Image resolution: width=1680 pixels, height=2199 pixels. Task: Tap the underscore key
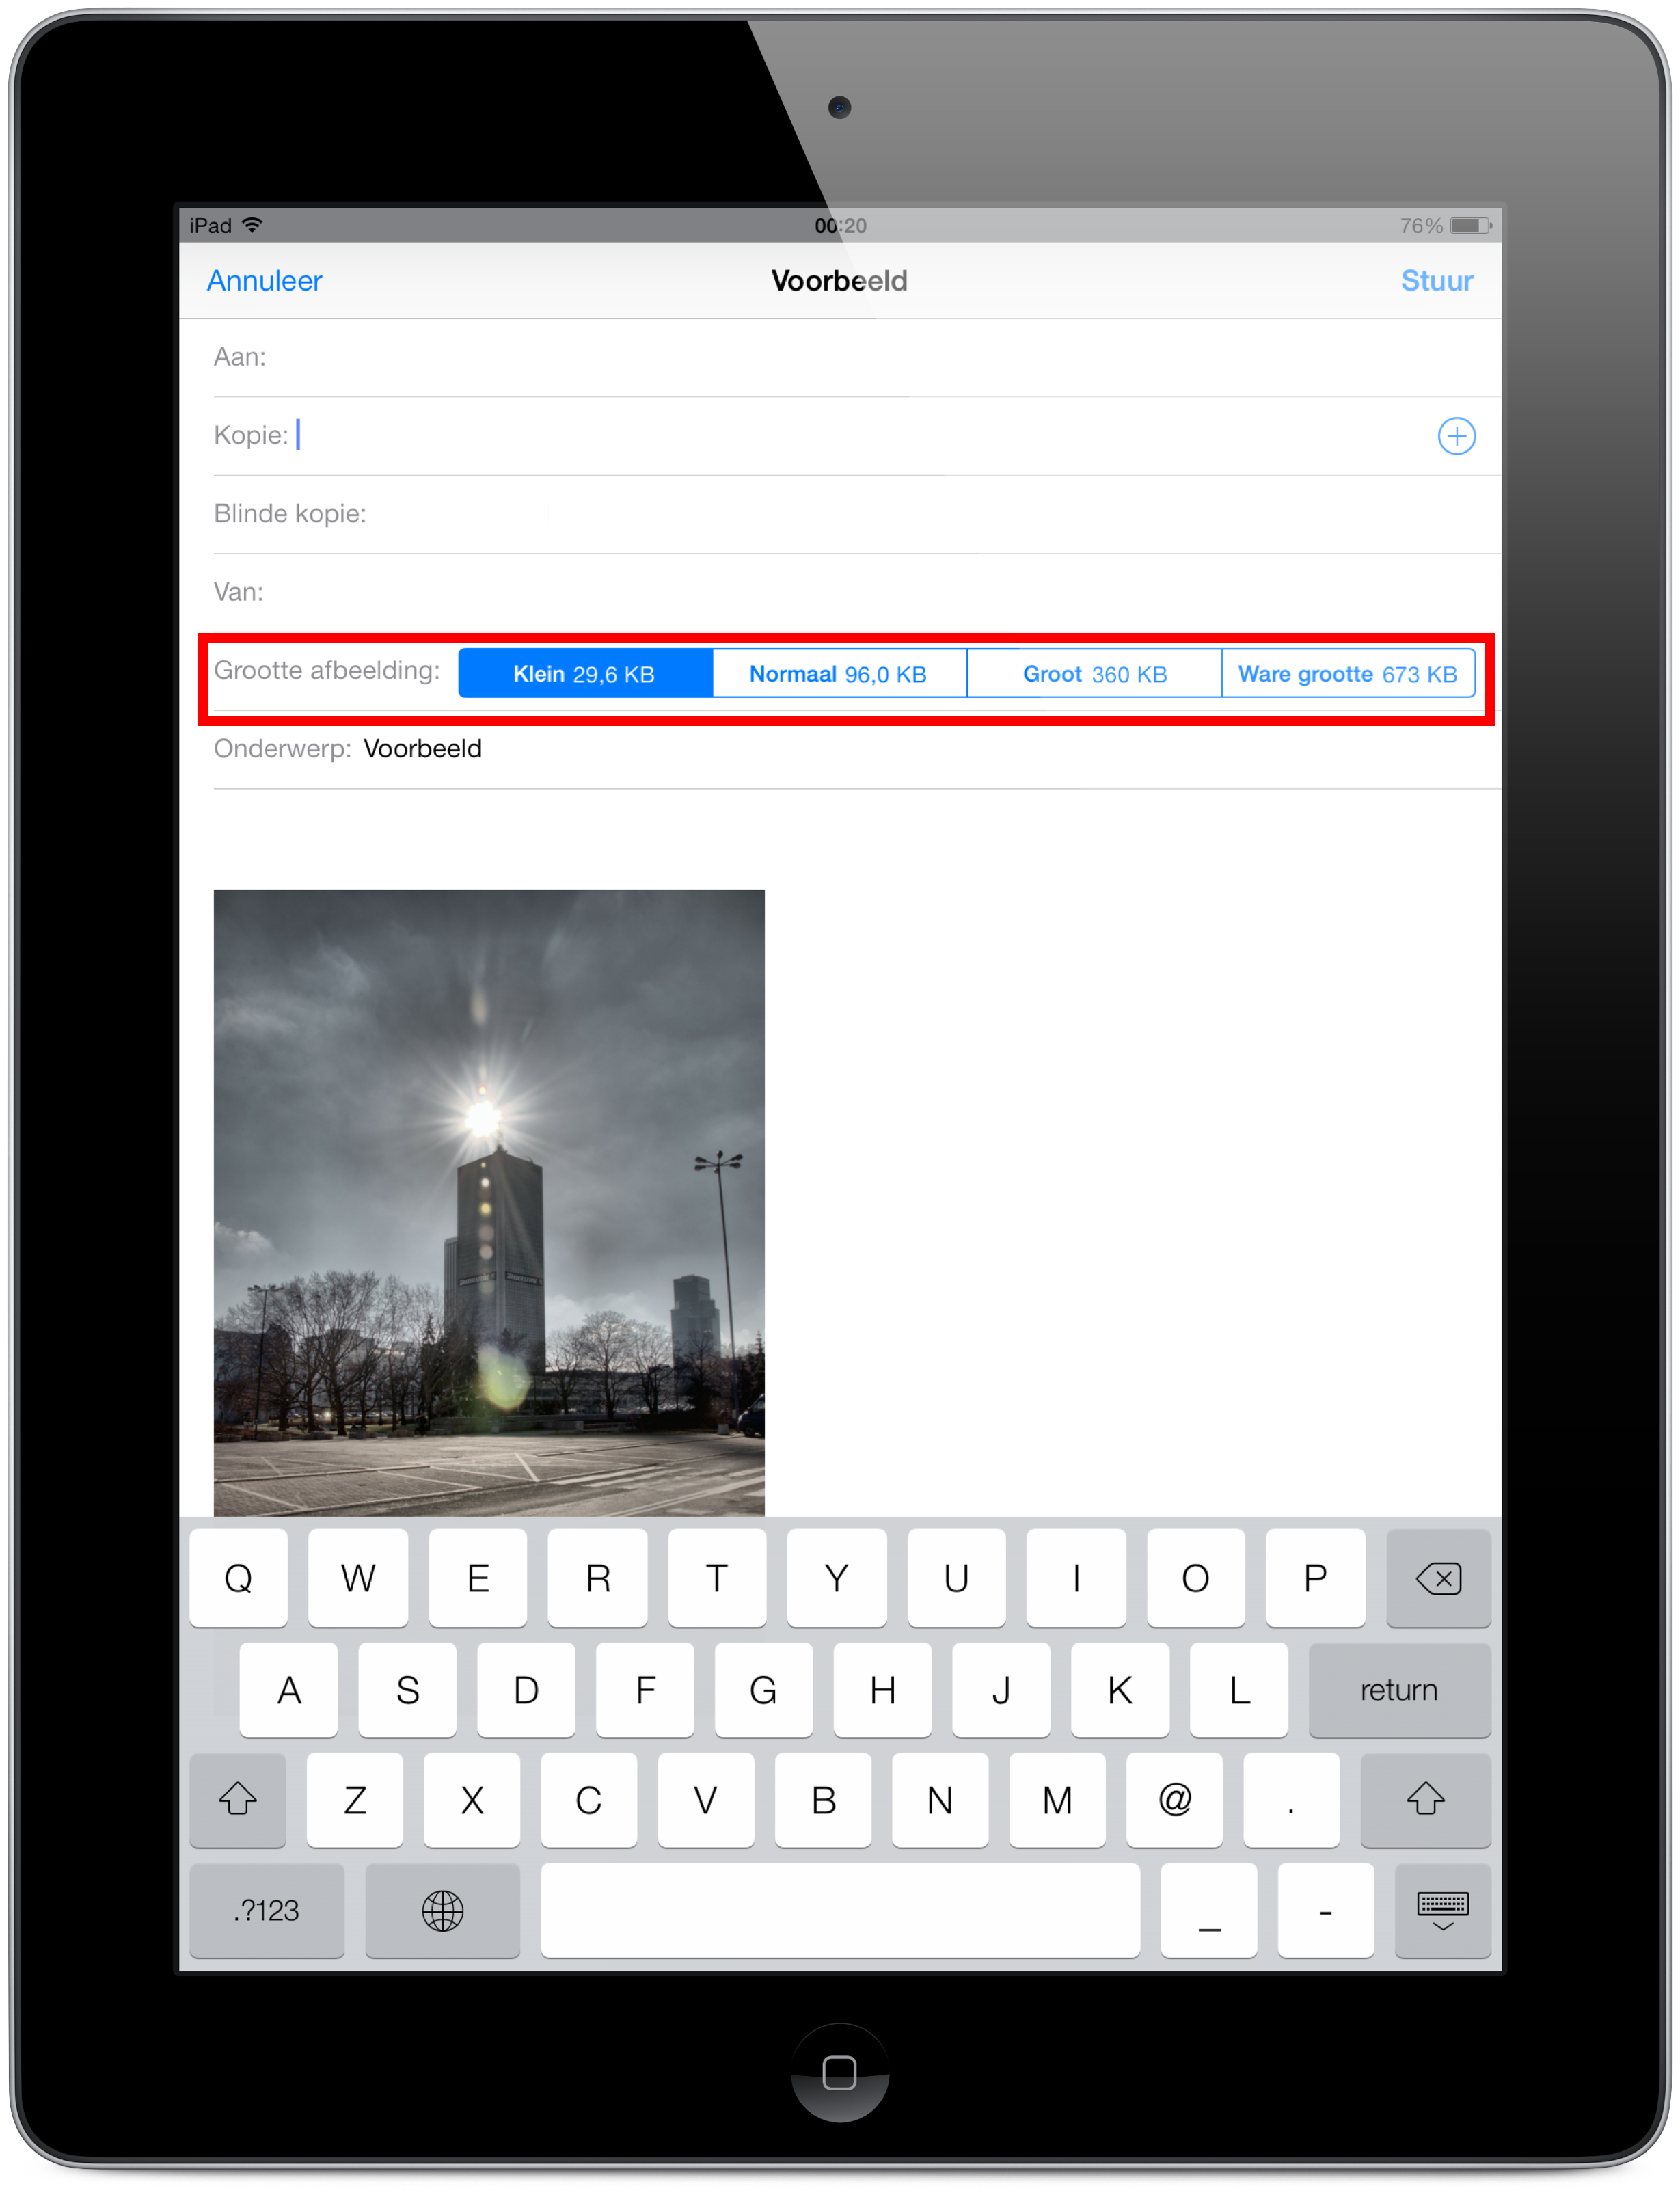[1209, 1910]
